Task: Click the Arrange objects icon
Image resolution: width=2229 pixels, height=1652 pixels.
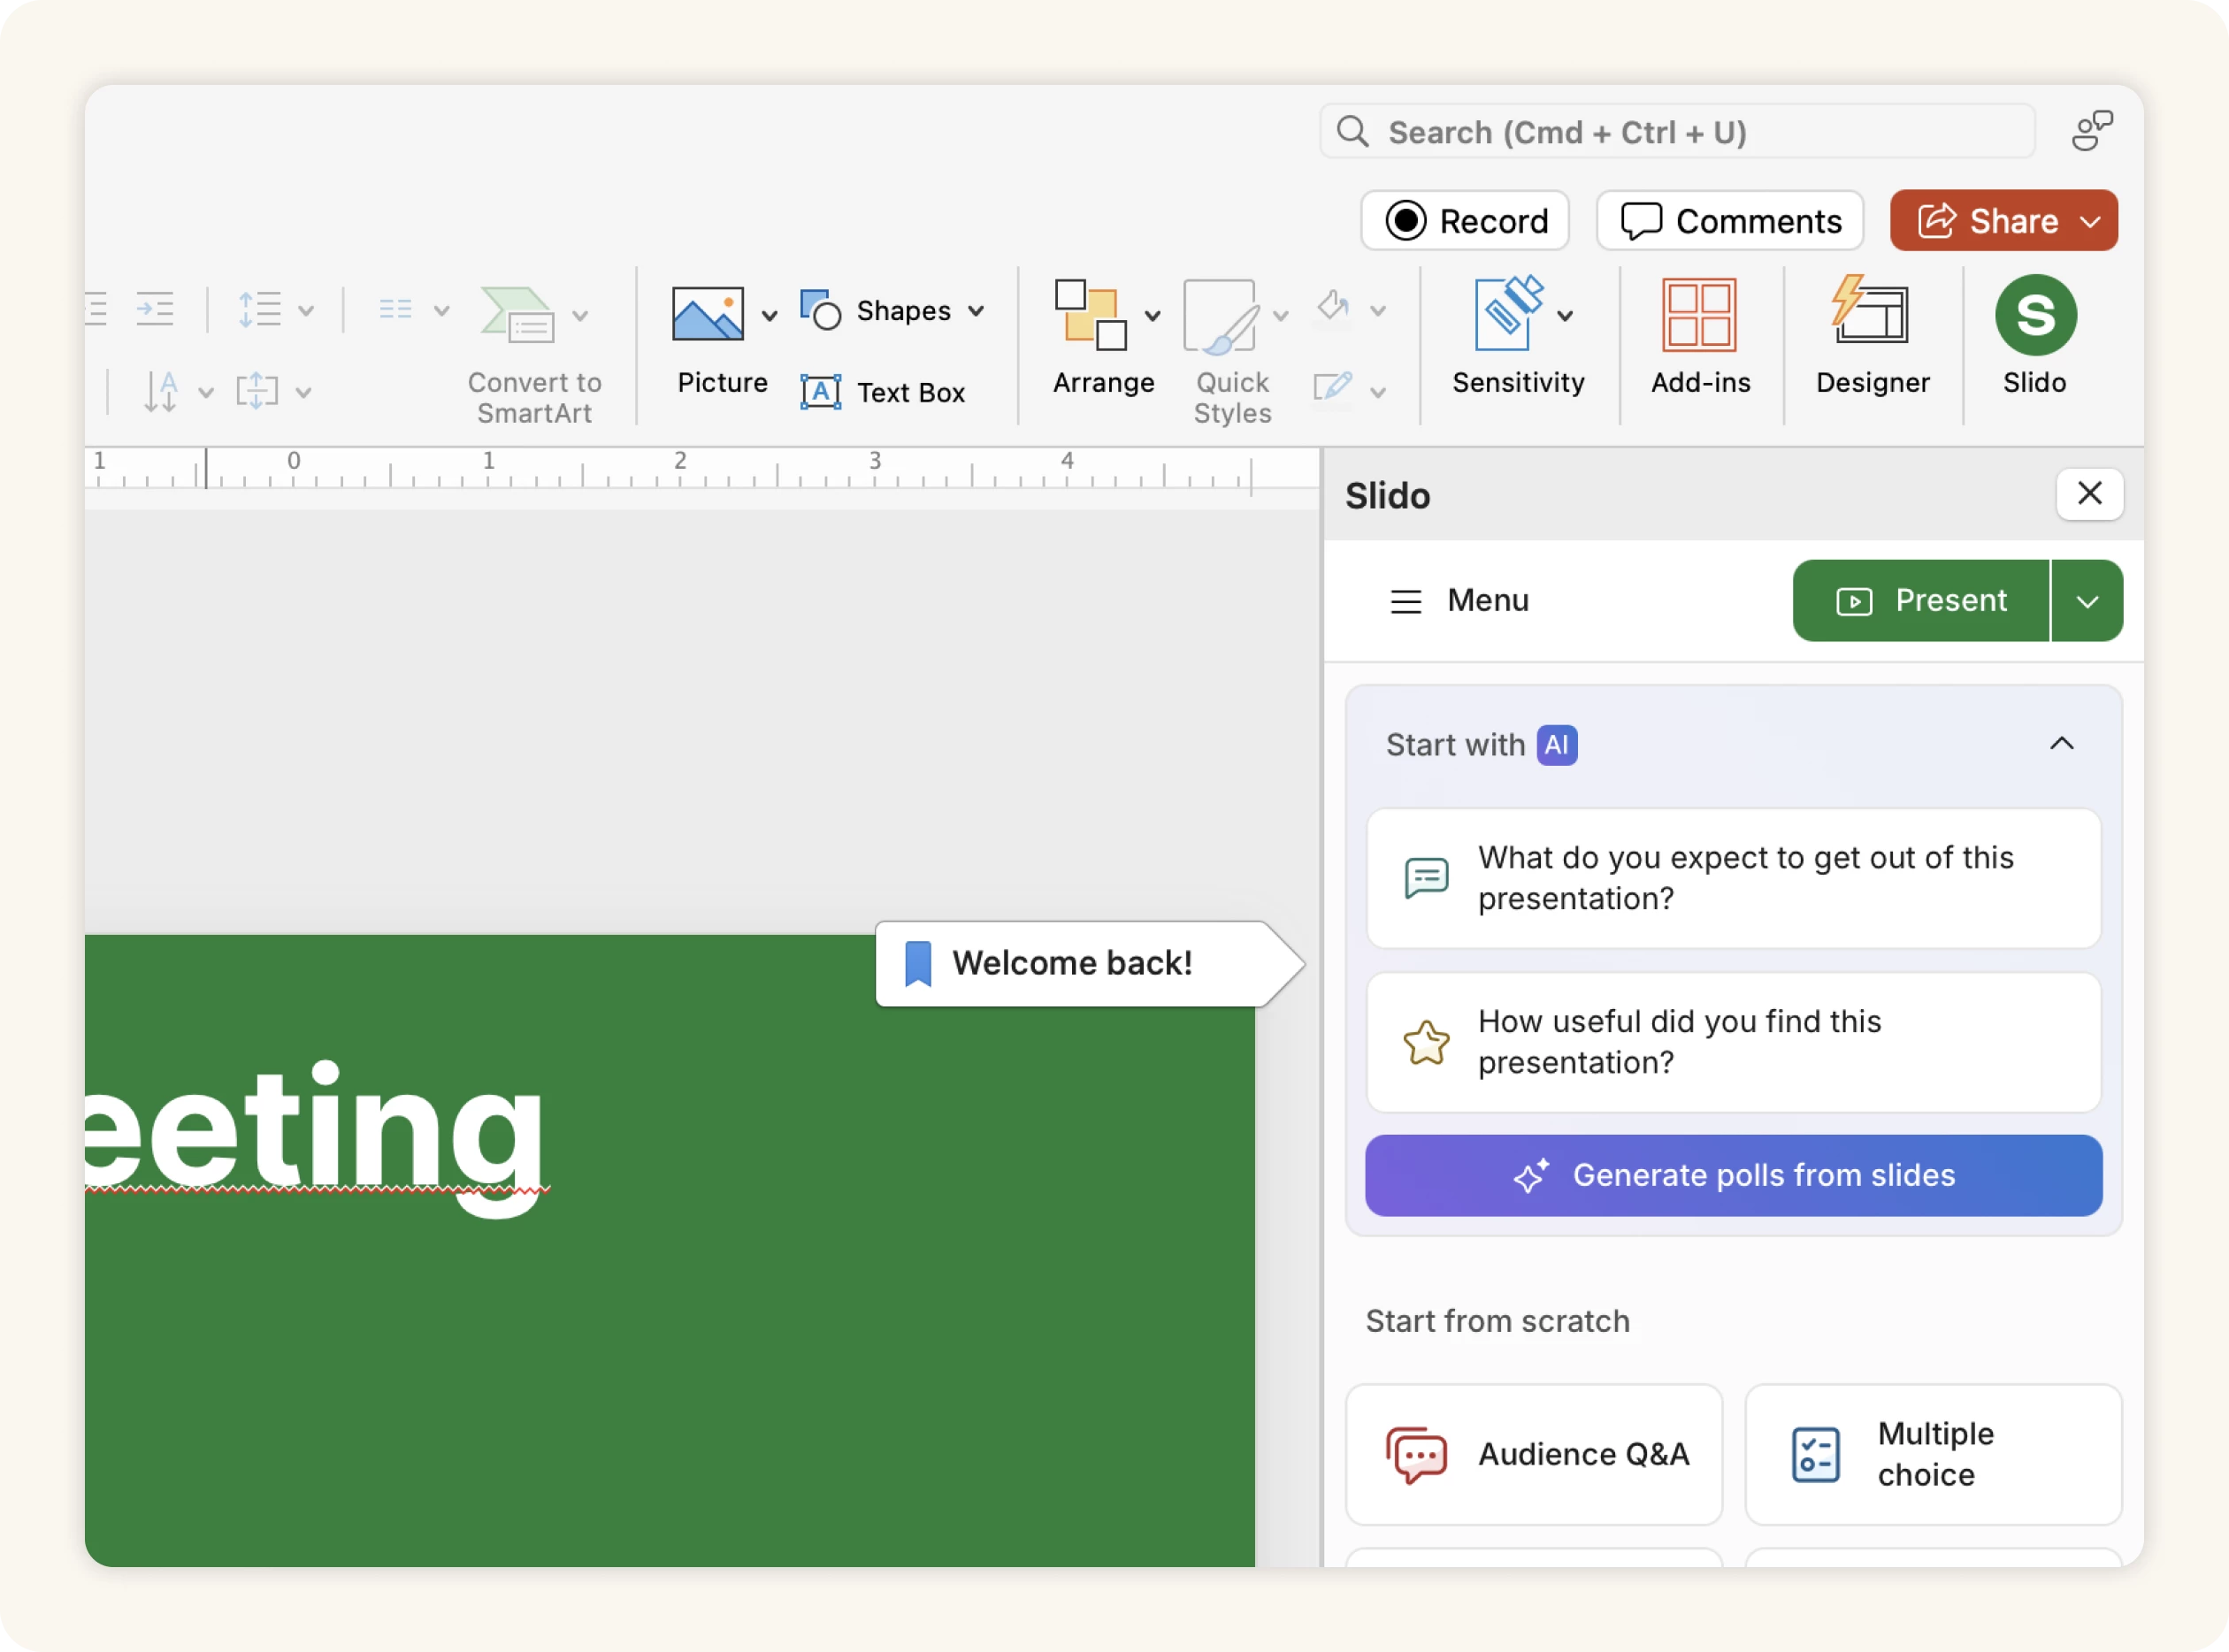Action: [x=1091, y=316]
